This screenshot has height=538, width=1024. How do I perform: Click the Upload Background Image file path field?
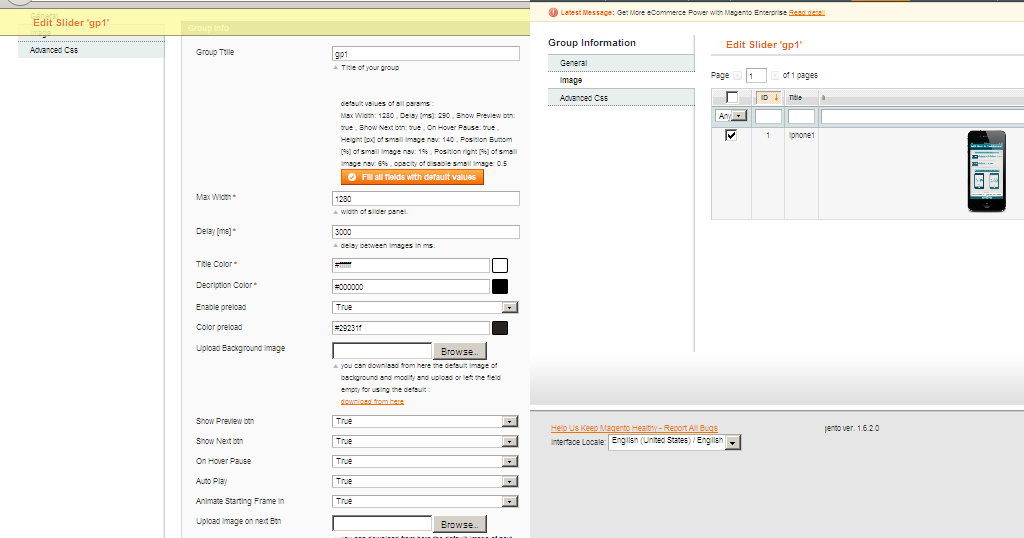[x=382, y=351]
